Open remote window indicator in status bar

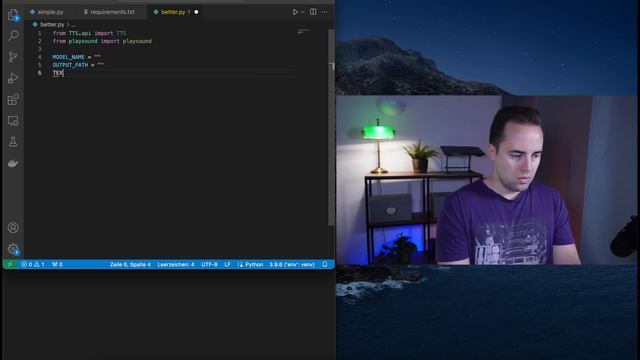click(x=10, y=264)
